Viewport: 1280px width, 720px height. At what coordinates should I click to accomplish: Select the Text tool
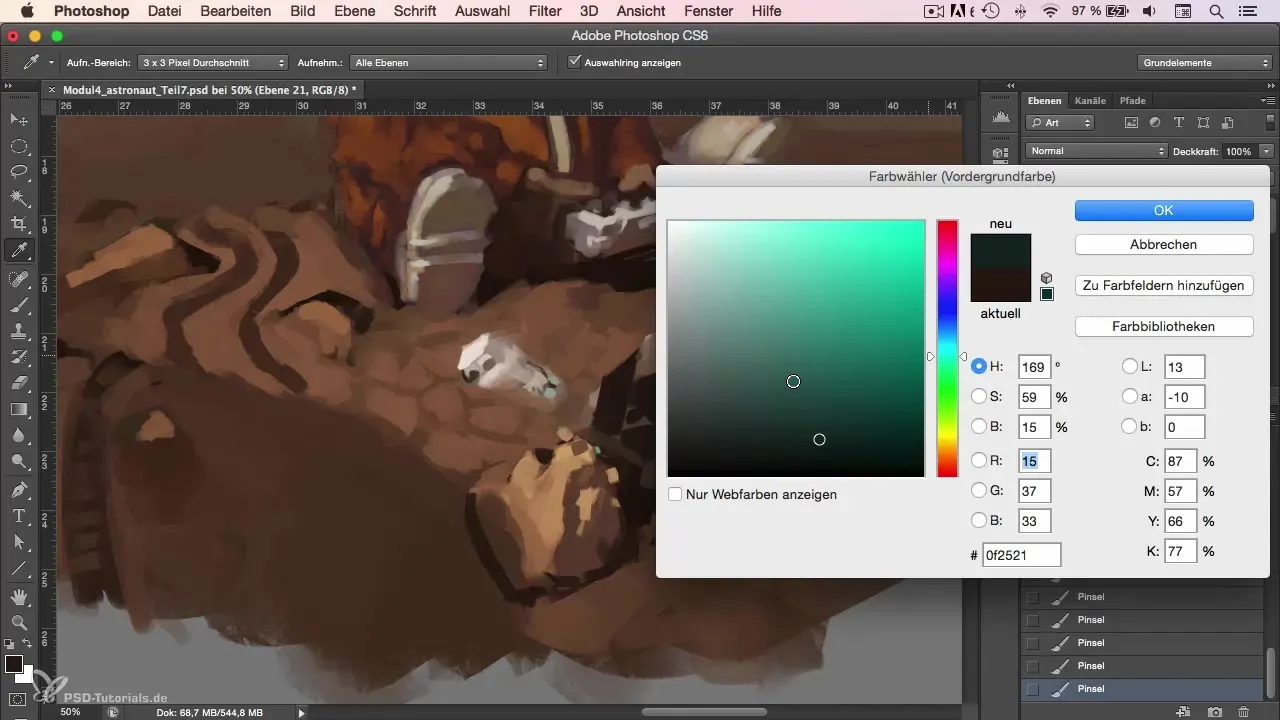click(18, 516)
